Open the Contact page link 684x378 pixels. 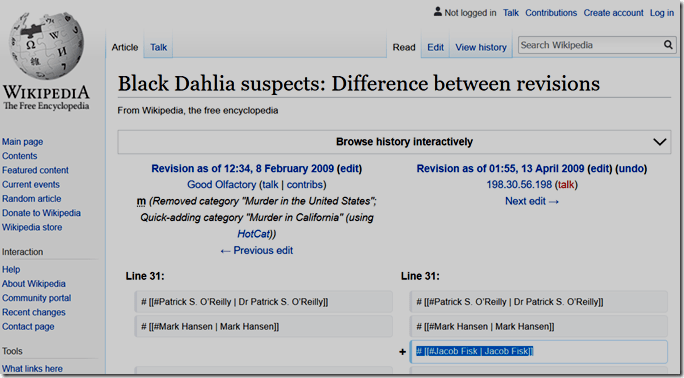tap(28, 327)
